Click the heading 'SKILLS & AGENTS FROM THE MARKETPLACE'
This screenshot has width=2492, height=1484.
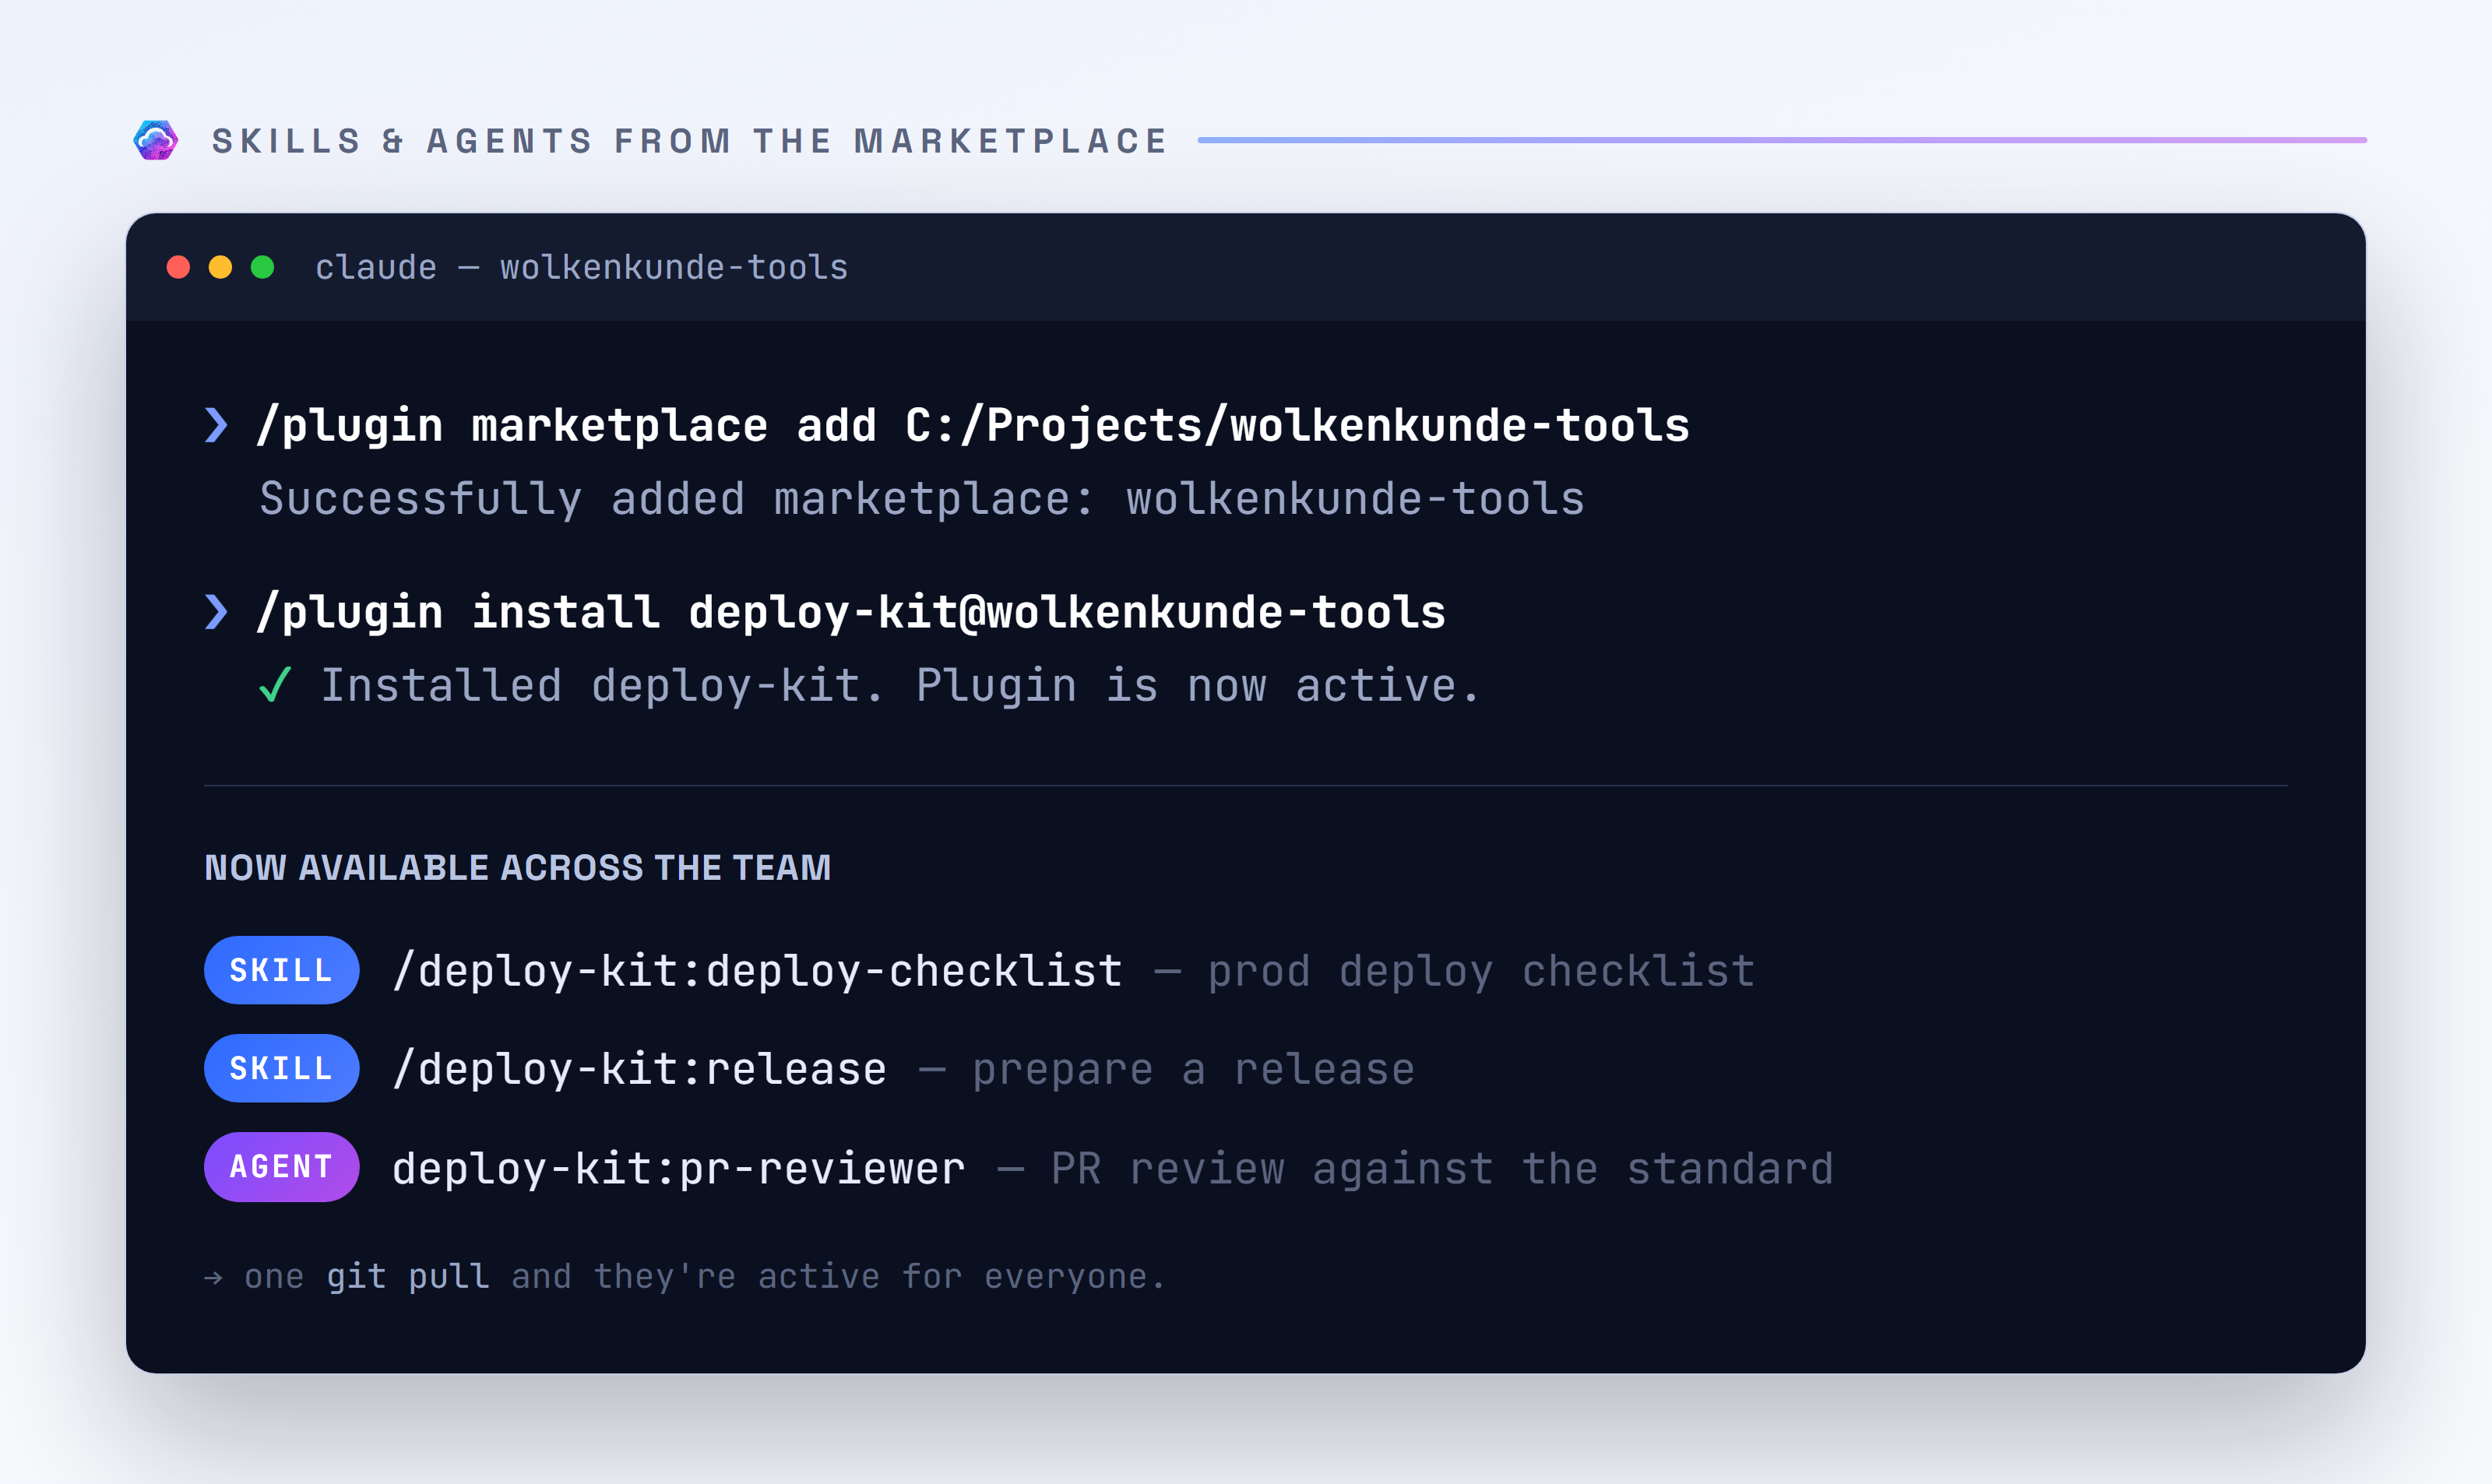click(690, 141)
